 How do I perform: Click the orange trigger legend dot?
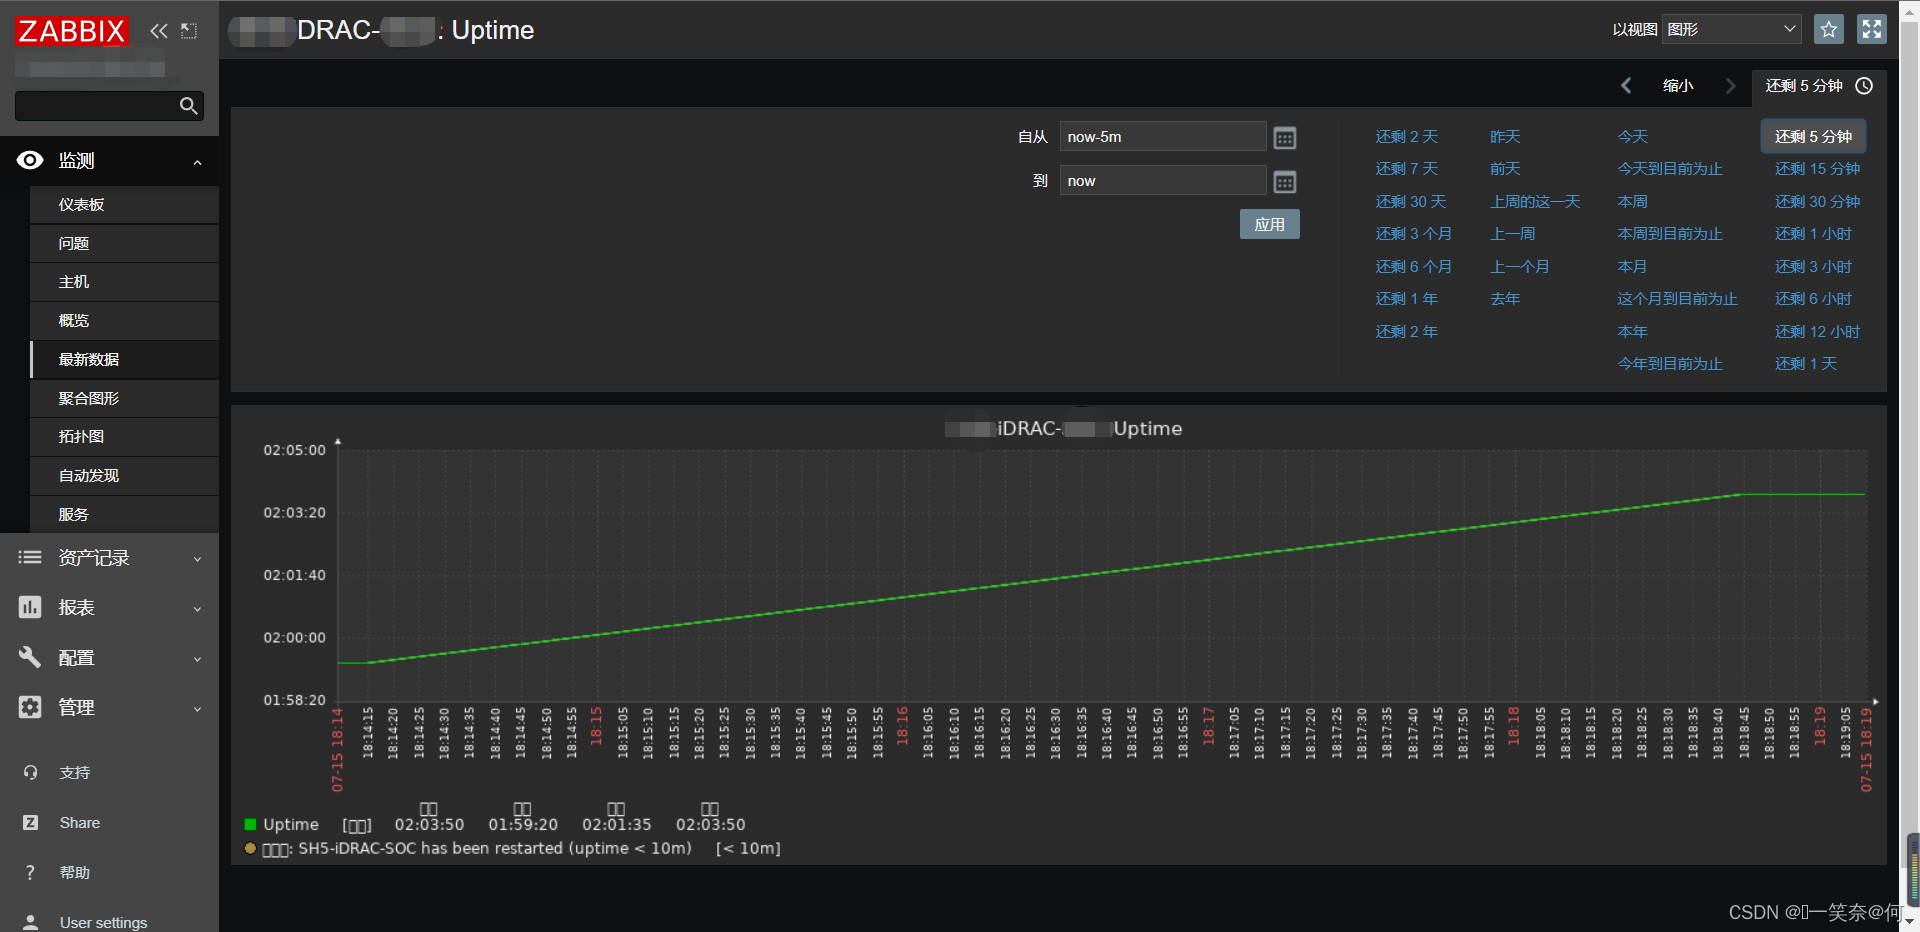click(250, 848)
